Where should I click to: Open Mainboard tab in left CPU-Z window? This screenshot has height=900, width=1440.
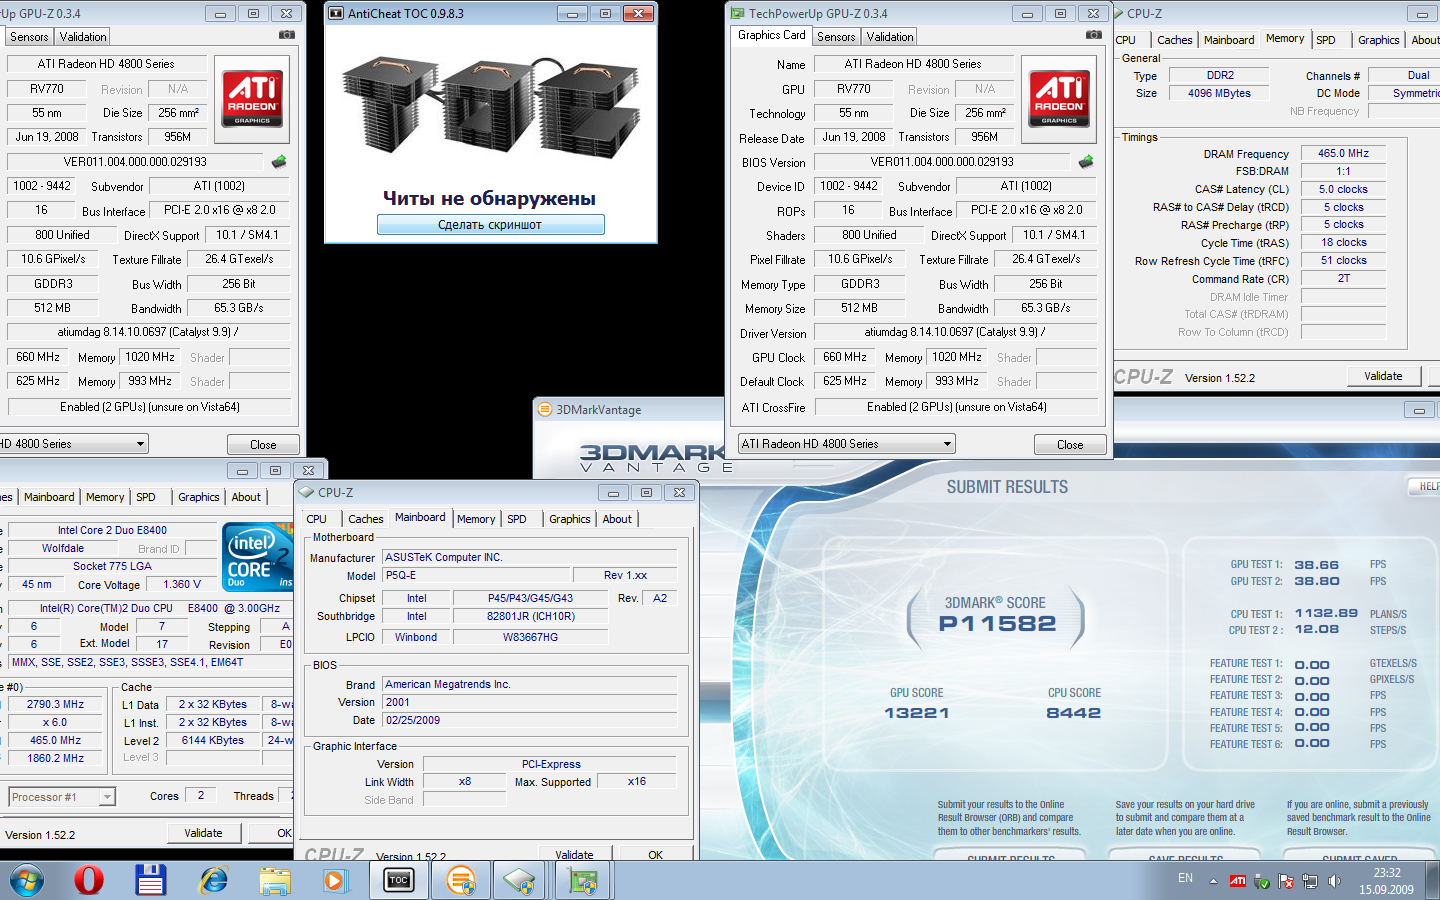[x=49, y=497]
